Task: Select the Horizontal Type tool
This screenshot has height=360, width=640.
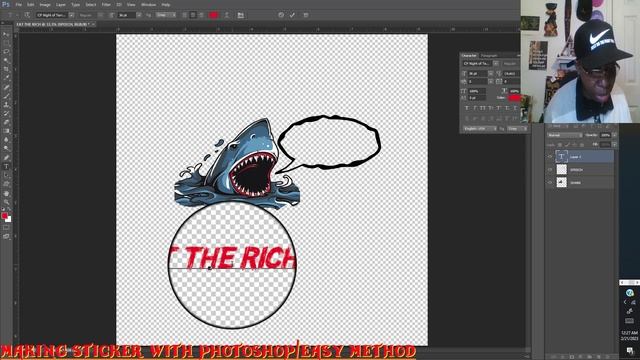Action: [x=6, y=167]
